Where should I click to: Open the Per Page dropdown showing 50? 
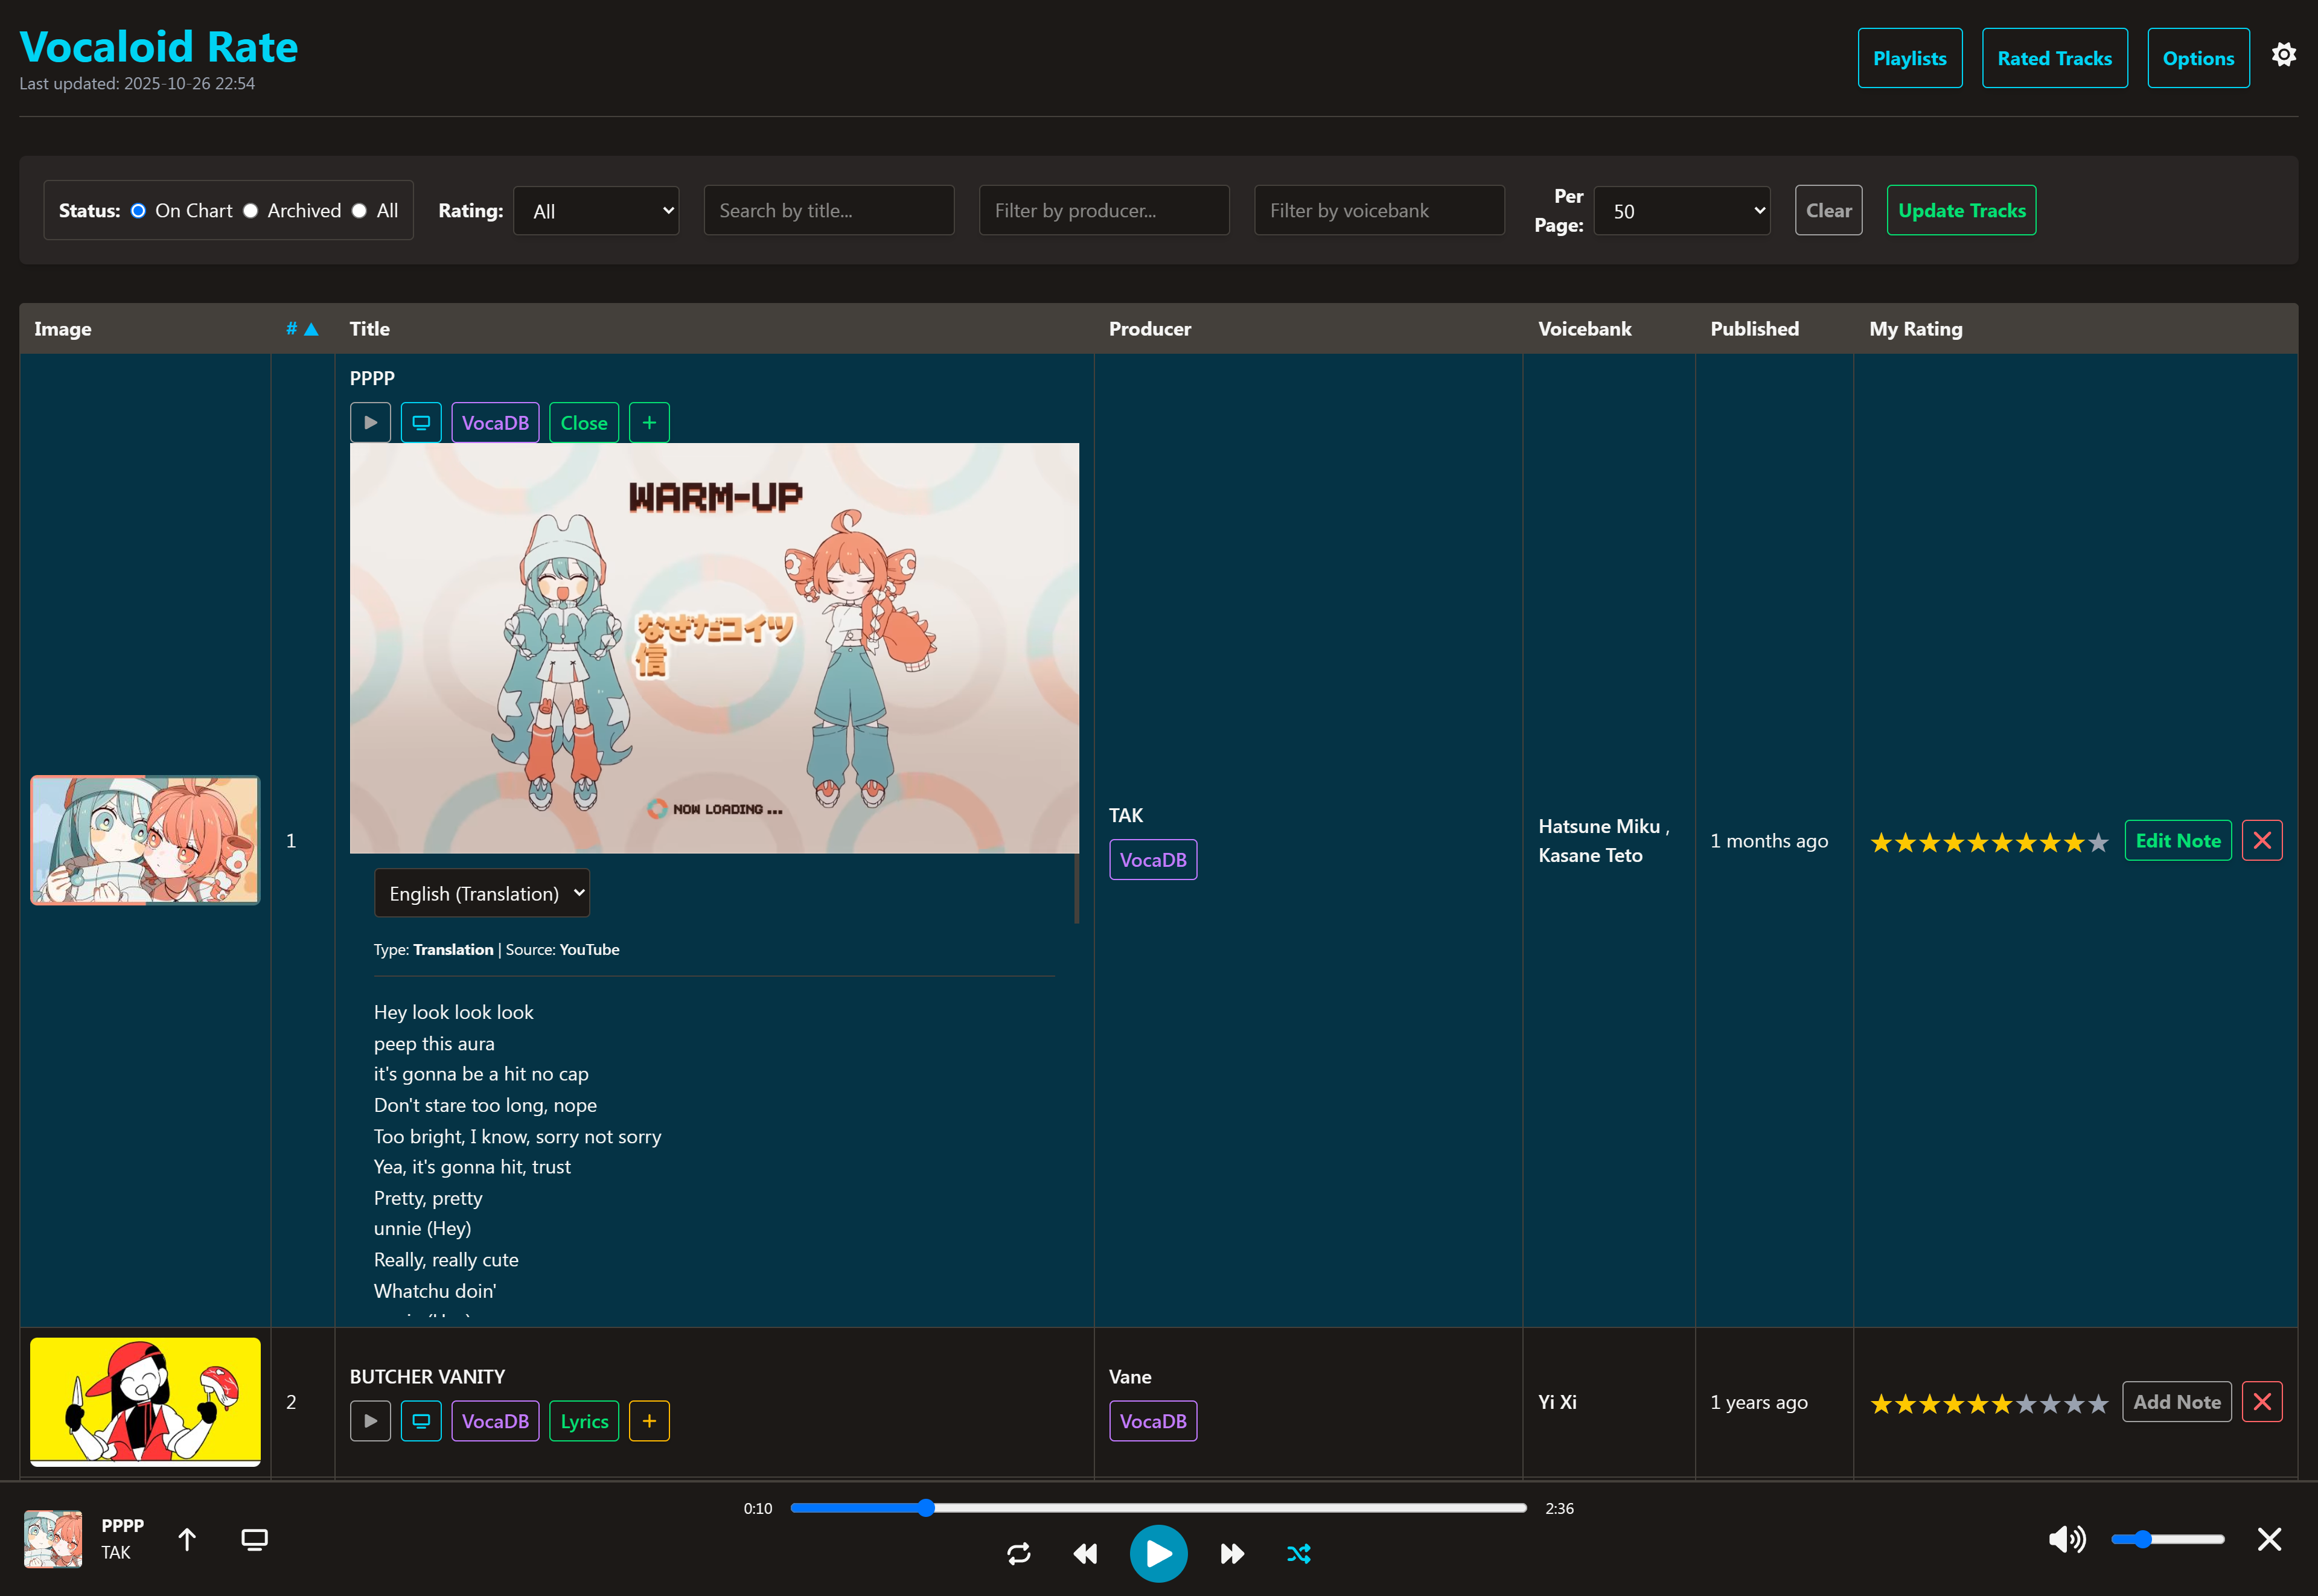(1682, 210)
